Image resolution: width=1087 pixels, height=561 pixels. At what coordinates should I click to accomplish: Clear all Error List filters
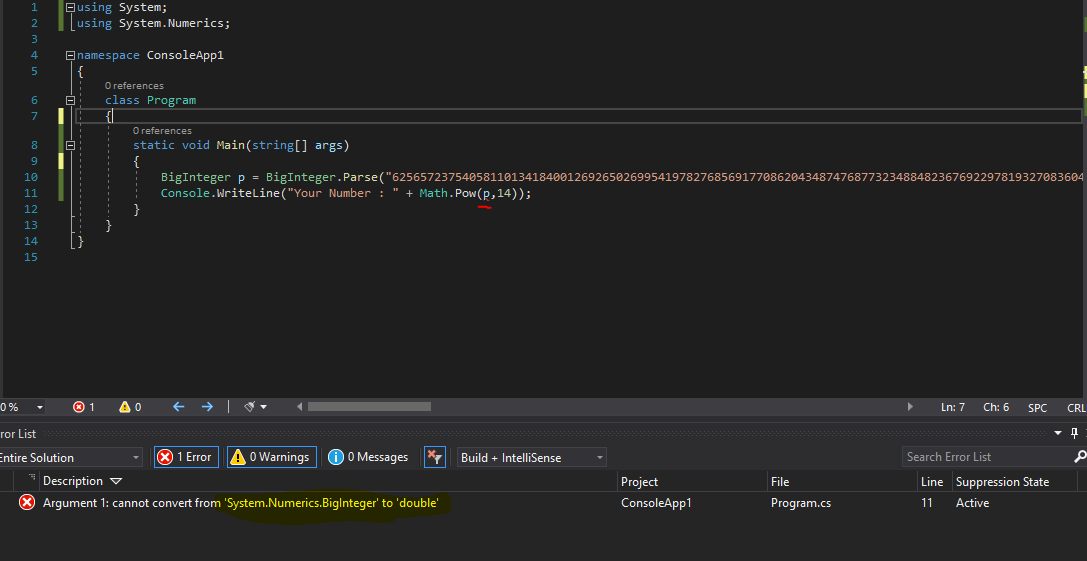point(435,457)
